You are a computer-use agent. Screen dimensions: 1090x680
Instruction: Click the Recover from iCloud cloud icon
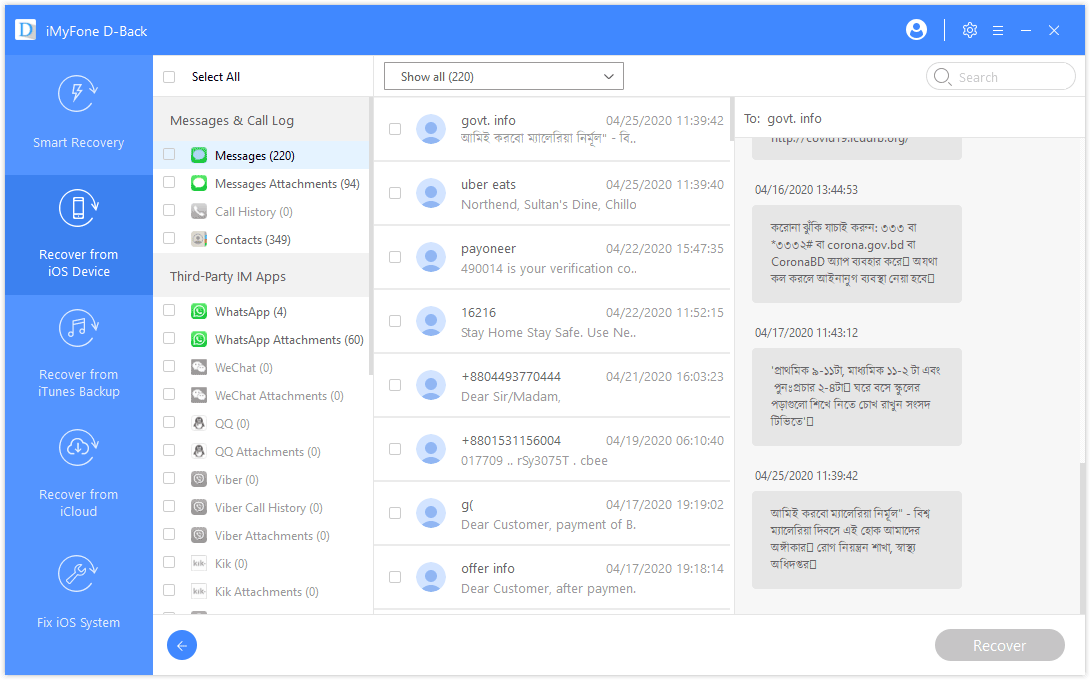click(x=78, y=448)
